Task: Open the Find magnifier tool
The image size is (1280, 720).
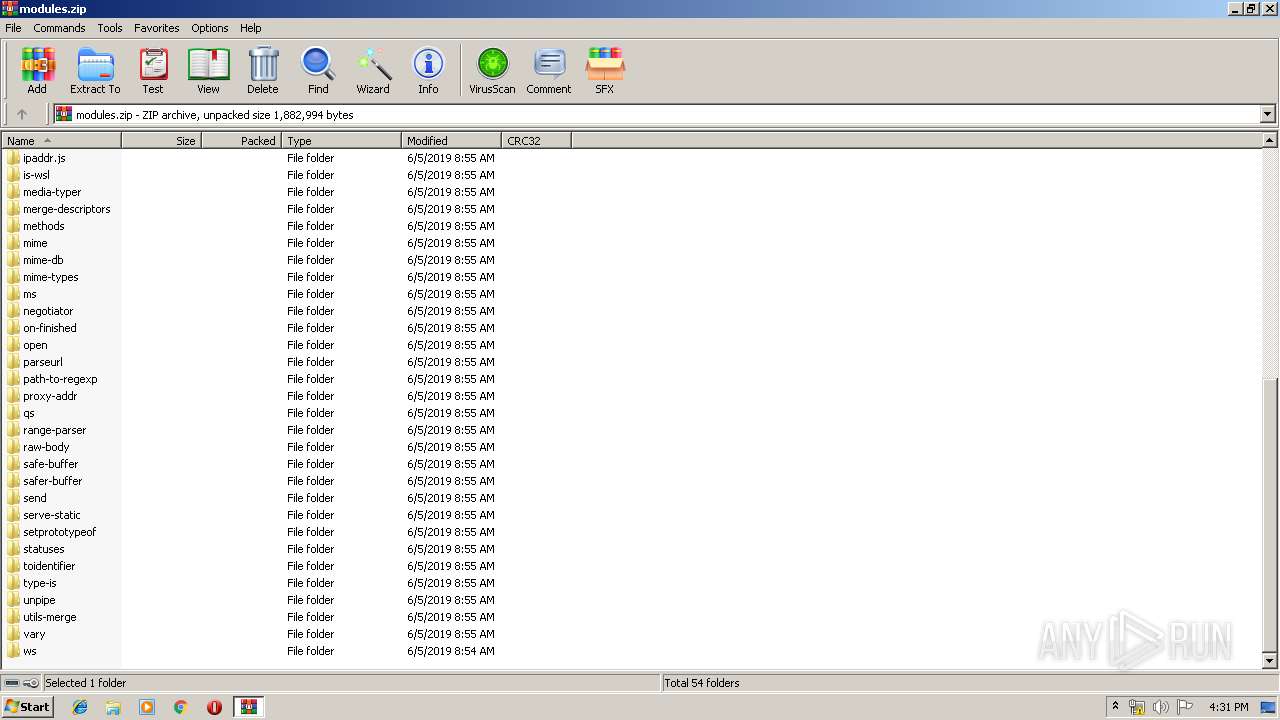Action: [318, 70]
